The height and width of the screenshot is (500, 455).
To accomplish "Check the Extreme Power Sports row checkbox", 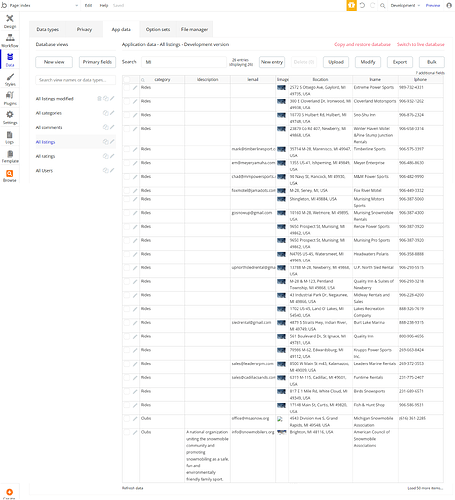I will point(127,88).
